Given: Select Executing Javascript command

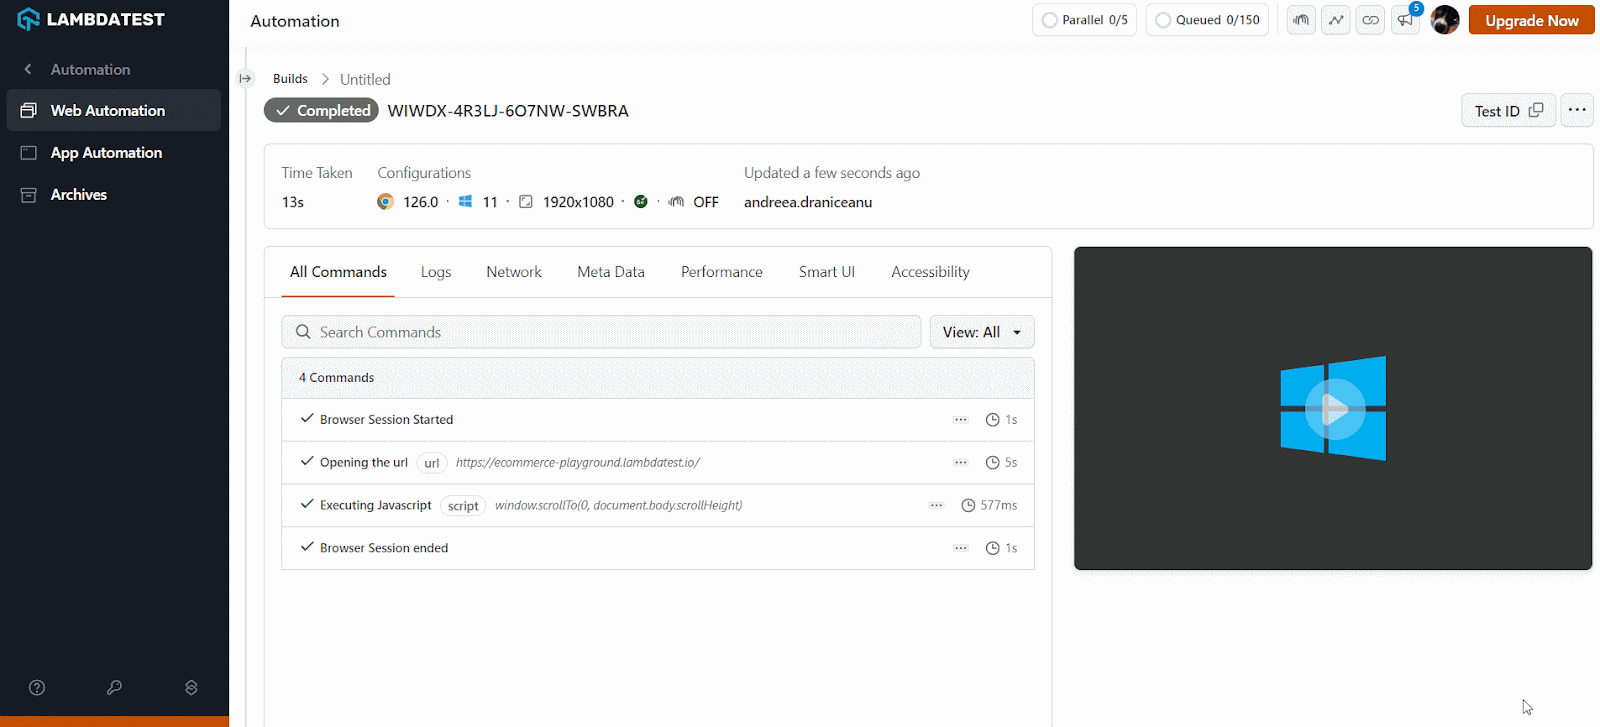Looking at the screenshot, I should click(658, 505).
